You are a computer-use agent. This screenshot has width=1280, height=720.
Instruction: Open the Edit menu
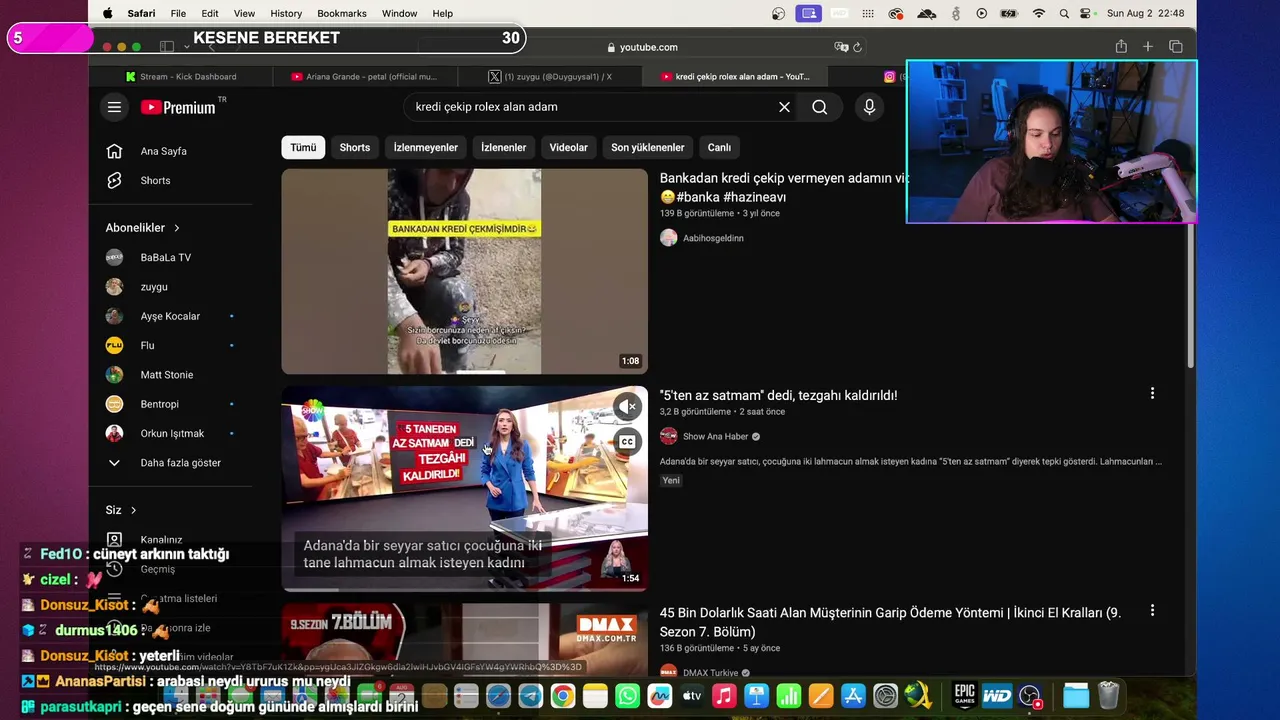point(210,13)
